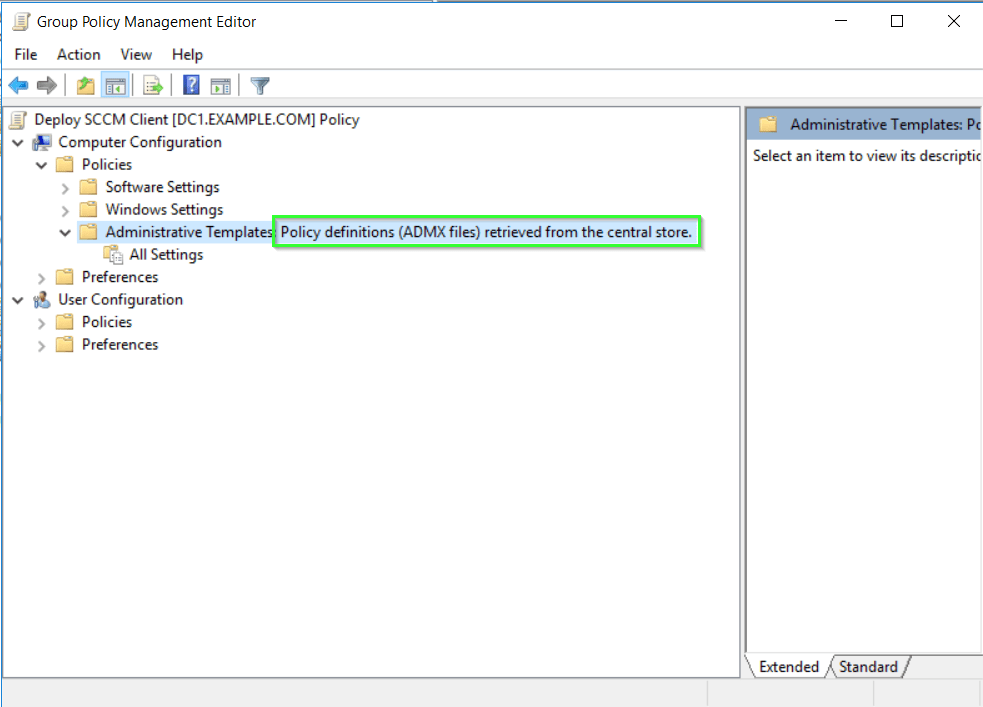
Task: Open the View menu
Action: pos(136,54)
